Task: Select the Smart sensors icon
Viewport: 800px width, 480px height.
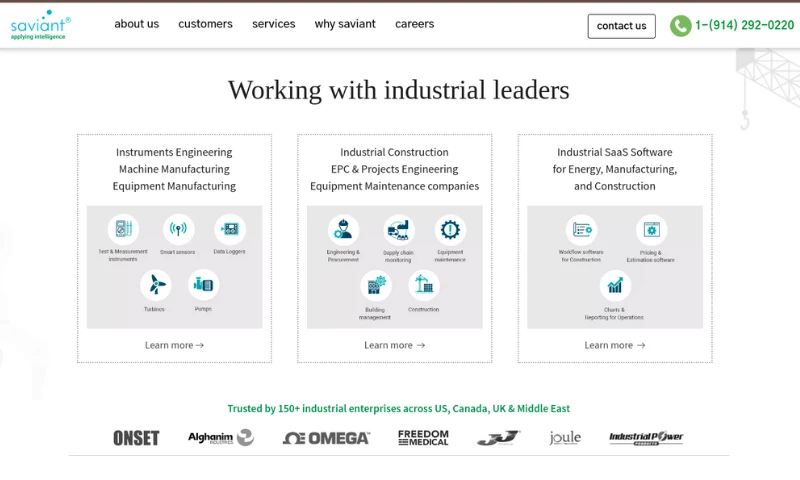Action: click(179, 229)
